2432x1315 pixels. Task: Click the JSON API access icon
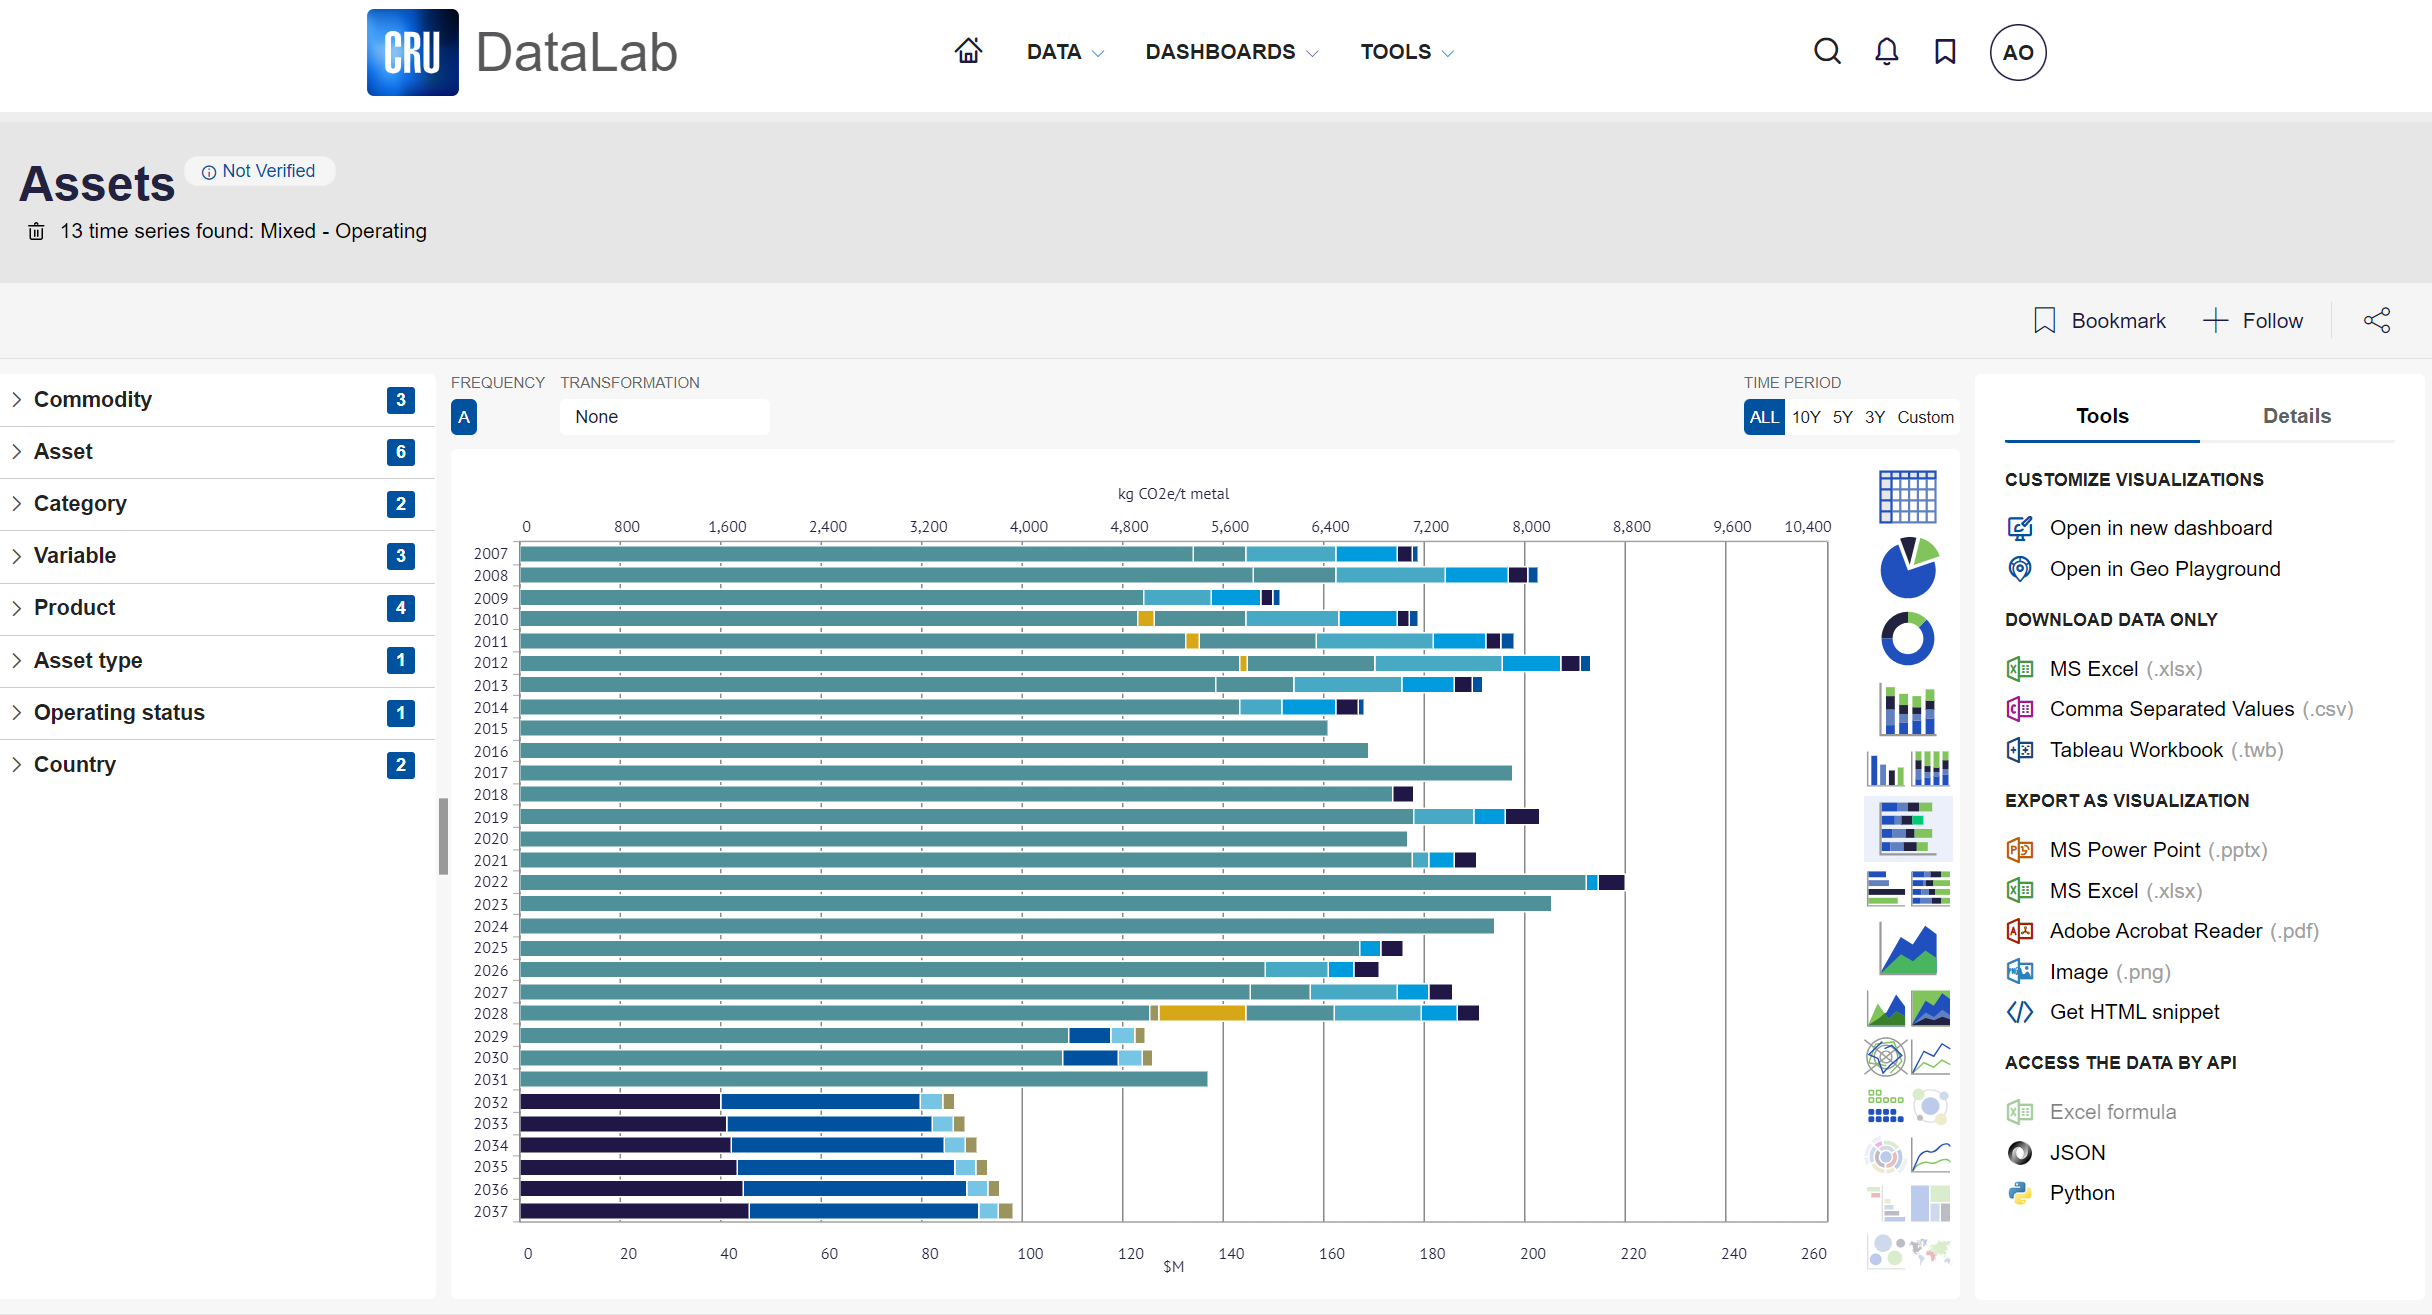(x=2019, y=1151)
